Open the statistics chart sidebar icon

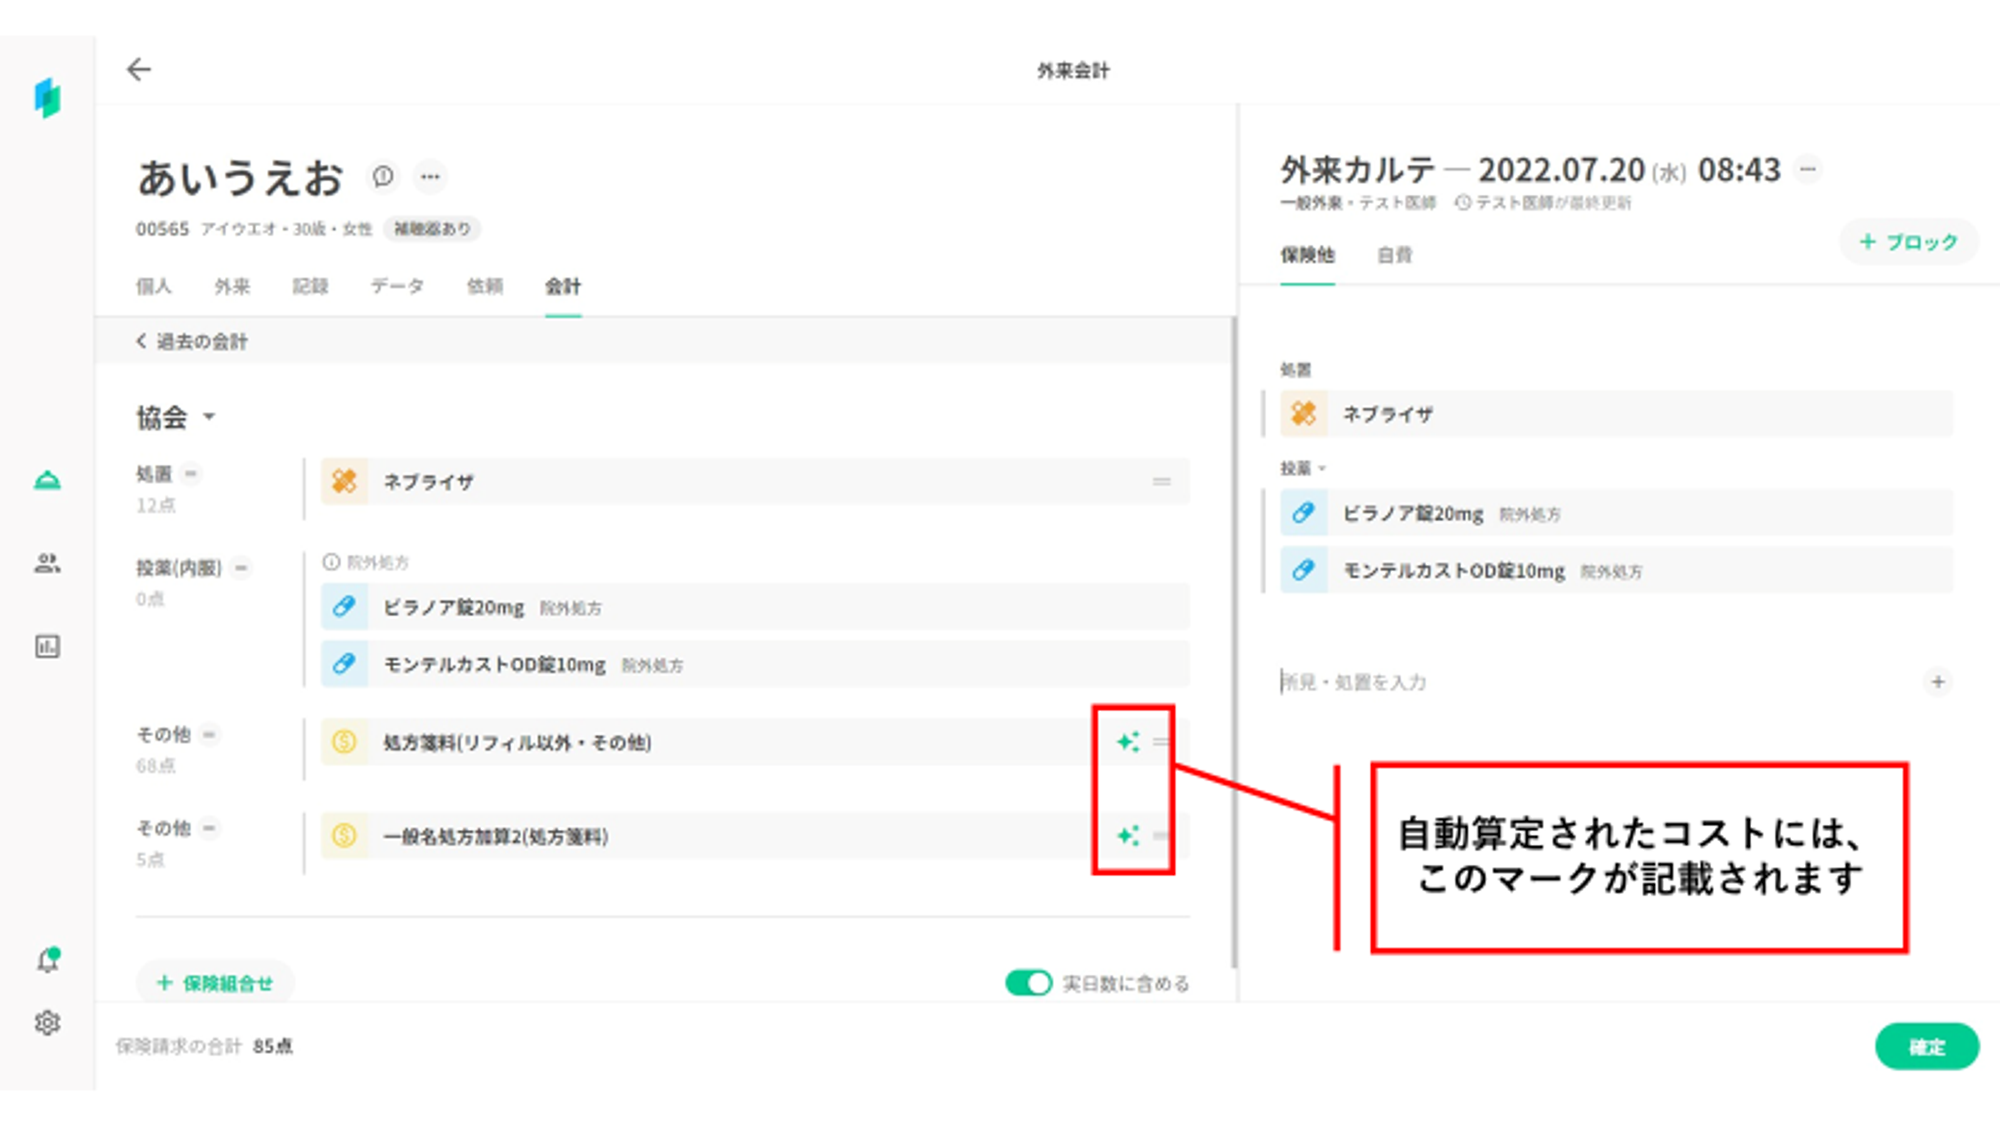coord(47,647)
